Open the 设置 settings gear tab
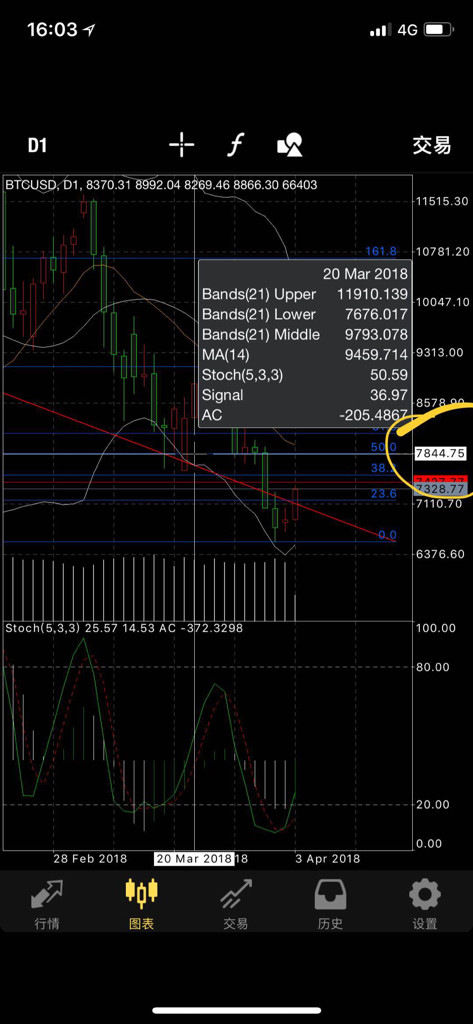Viewport: 473px width, 1024px height. point(425,904)
